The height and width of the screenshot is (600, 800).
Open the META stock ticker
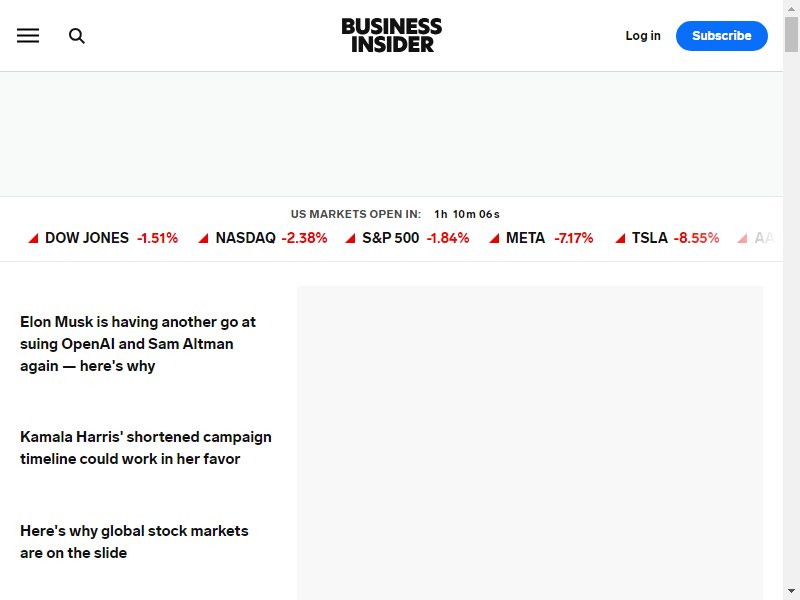[x=541, y=238]
